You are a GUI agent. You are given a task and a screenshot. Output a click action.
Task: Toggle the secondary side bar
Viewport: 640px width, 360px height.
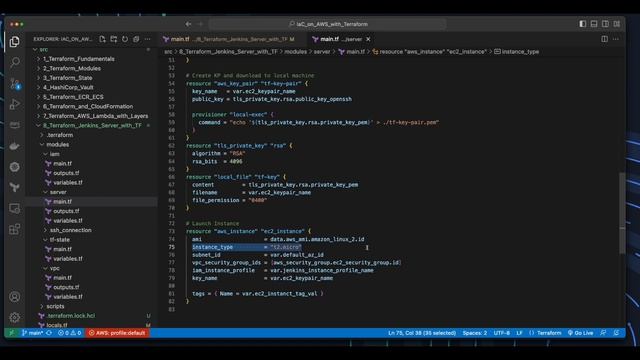tap(605, 24)
